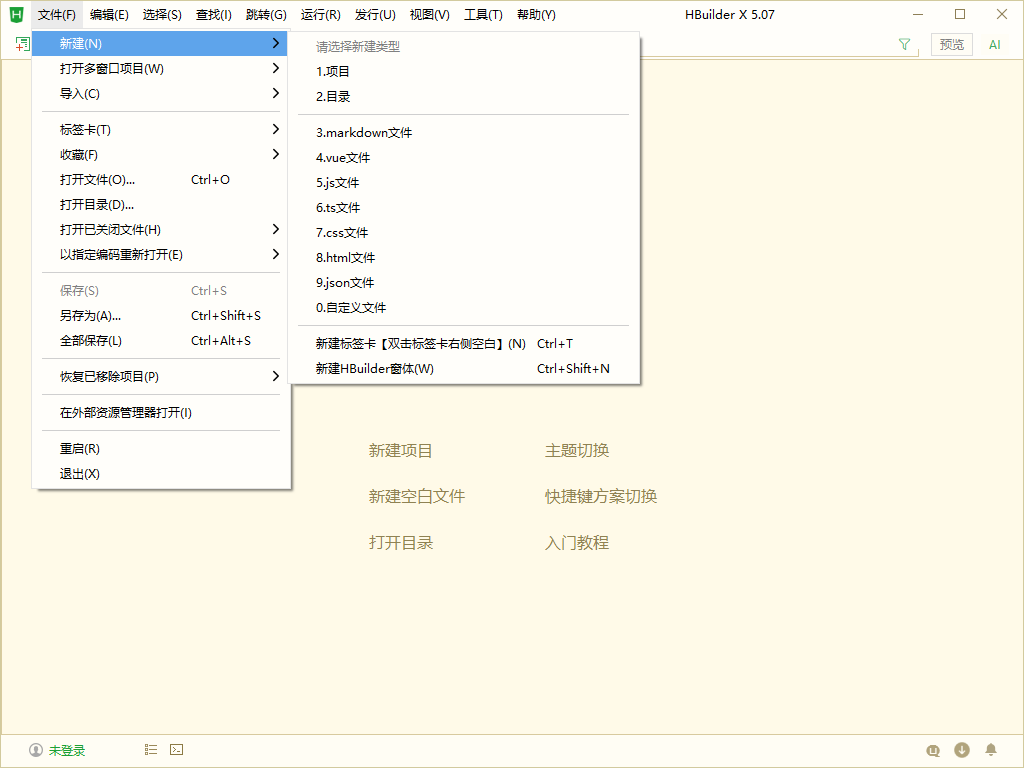Create a 5.js文件

point(464,182)
